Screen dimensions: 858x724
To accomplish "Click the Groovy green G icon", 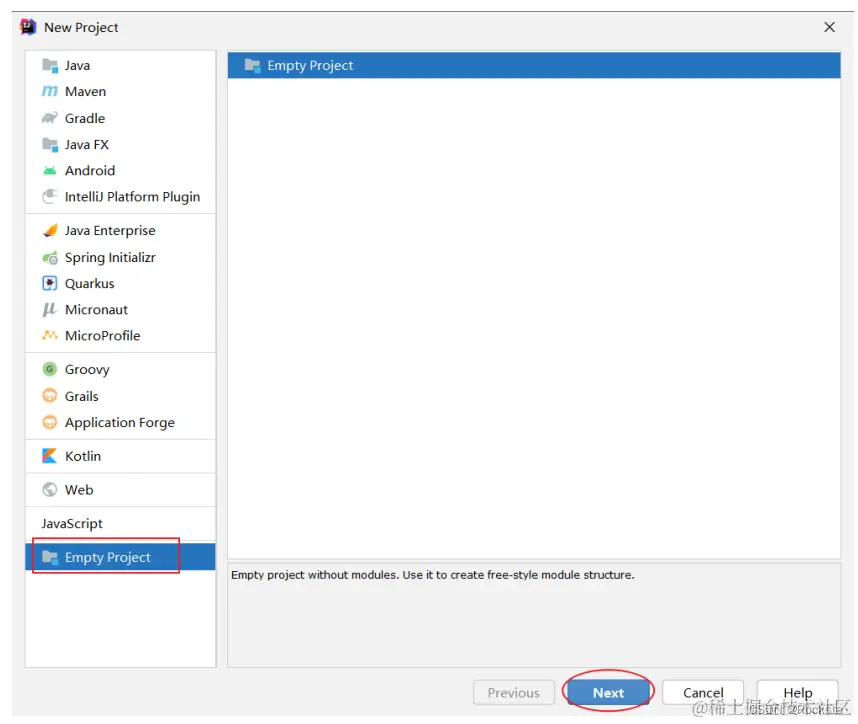I will [x=50, y=369].
